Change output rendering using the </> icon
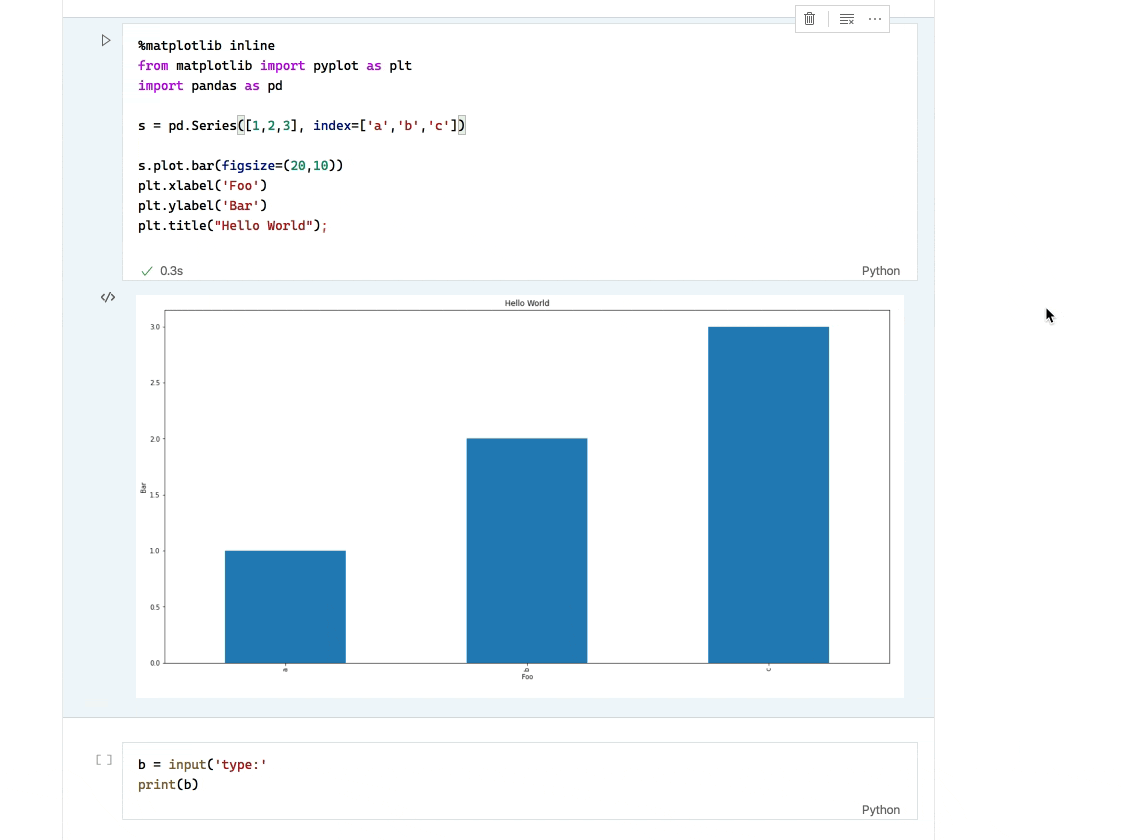 tap(107, 297)
